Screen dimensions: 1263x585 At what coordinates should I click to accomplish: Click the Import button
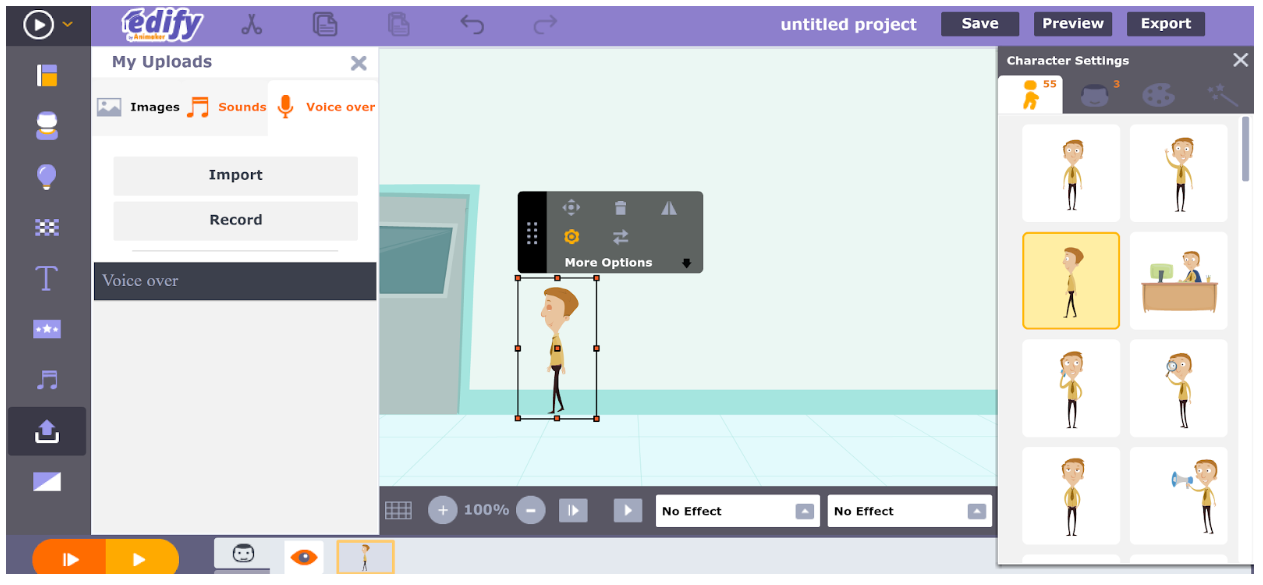[x=235, y=175]
